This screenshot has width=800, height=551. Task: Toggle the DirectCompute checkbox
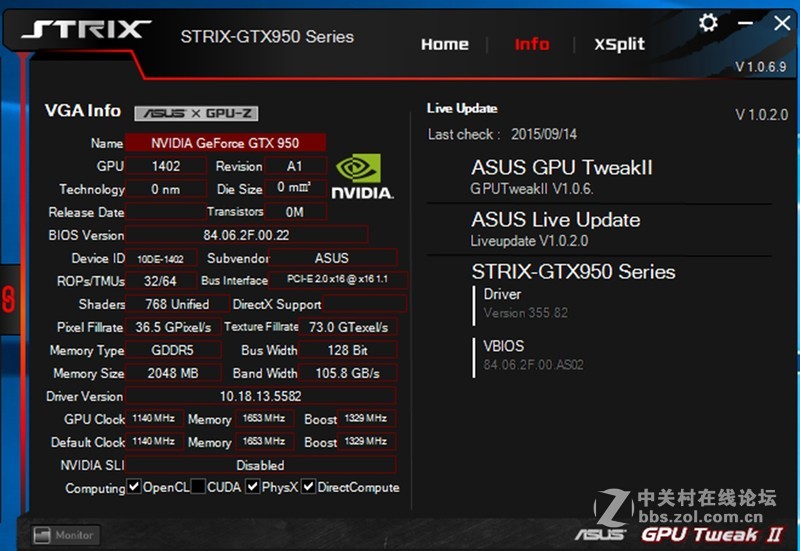coord(308,487)
